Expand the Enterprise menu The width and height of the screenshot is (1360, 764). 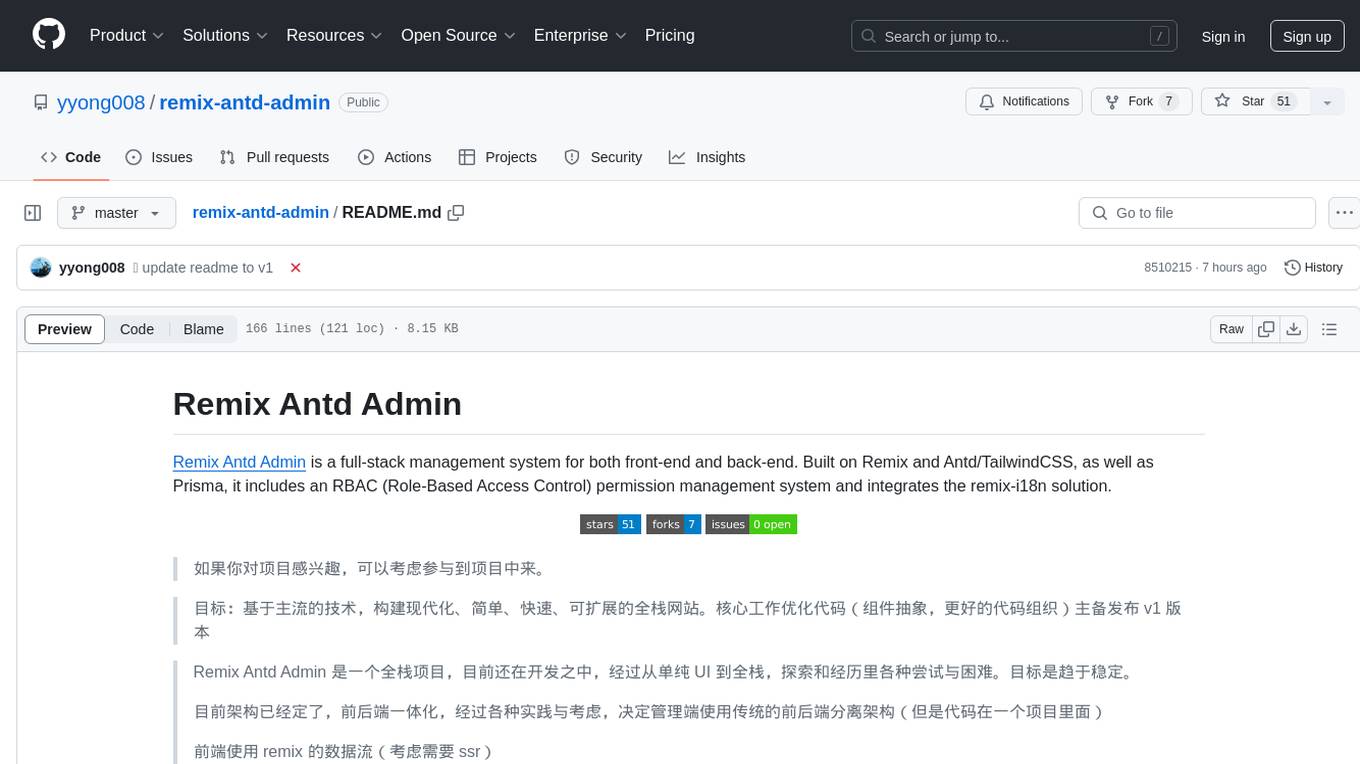(580, 35)
